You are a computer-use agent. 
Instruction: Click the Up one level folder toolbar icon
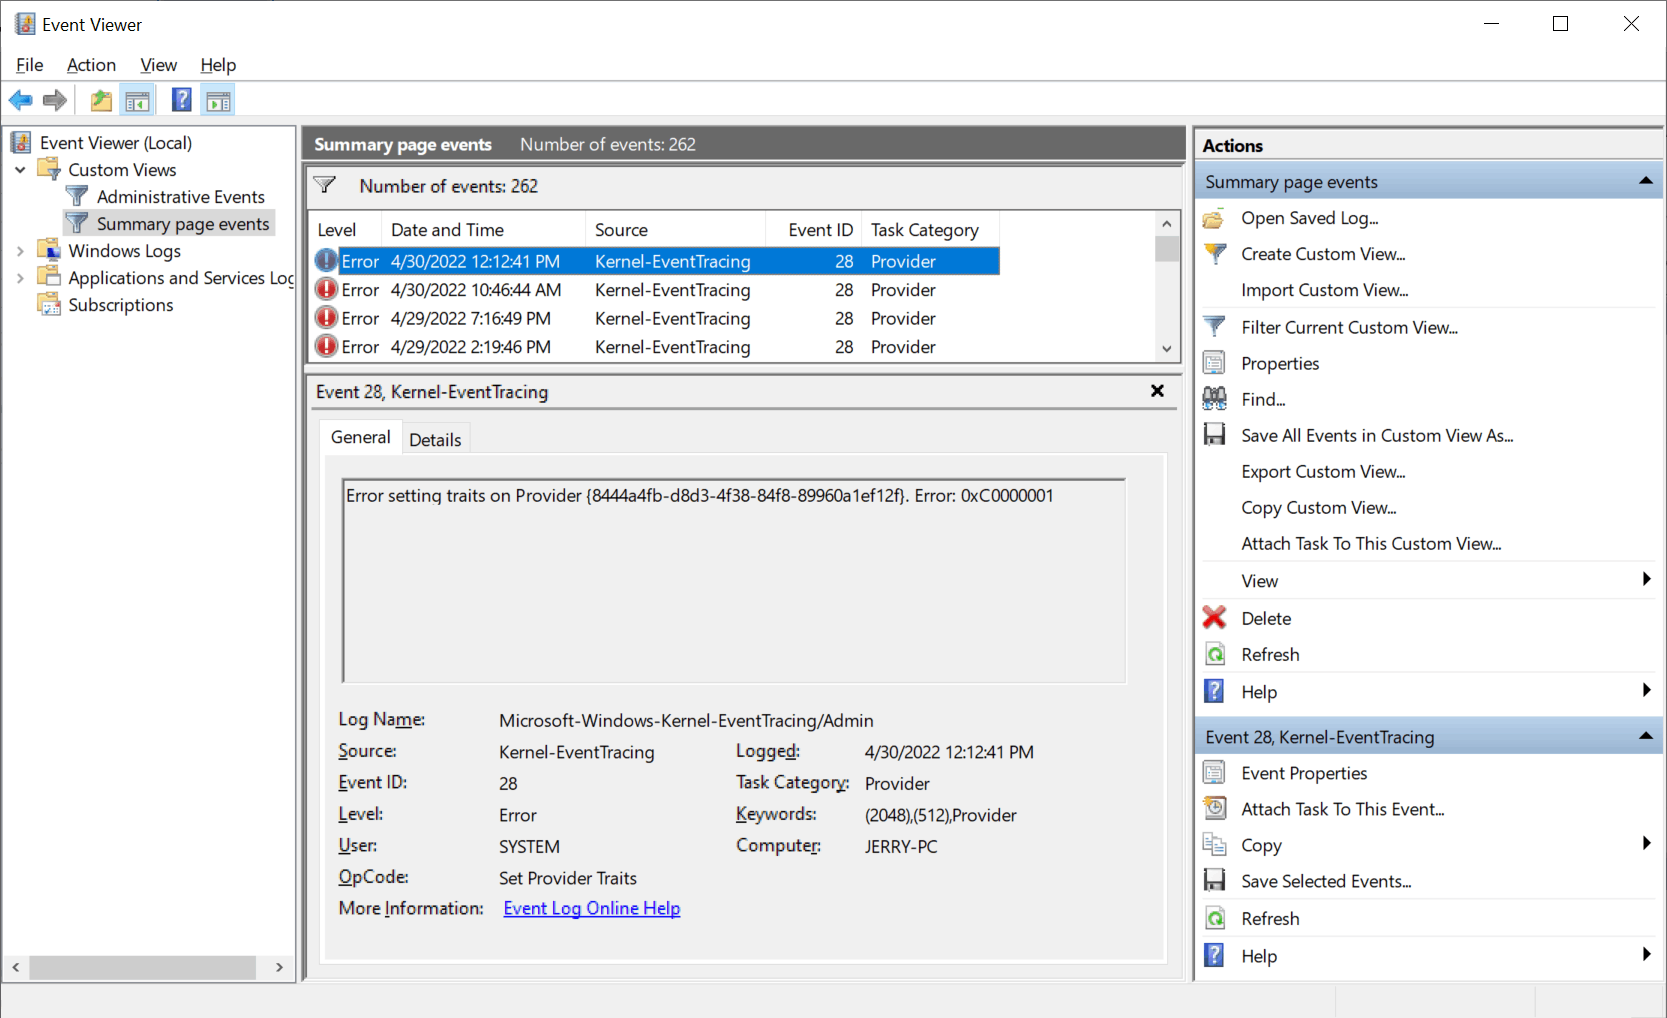click(101, 100)
